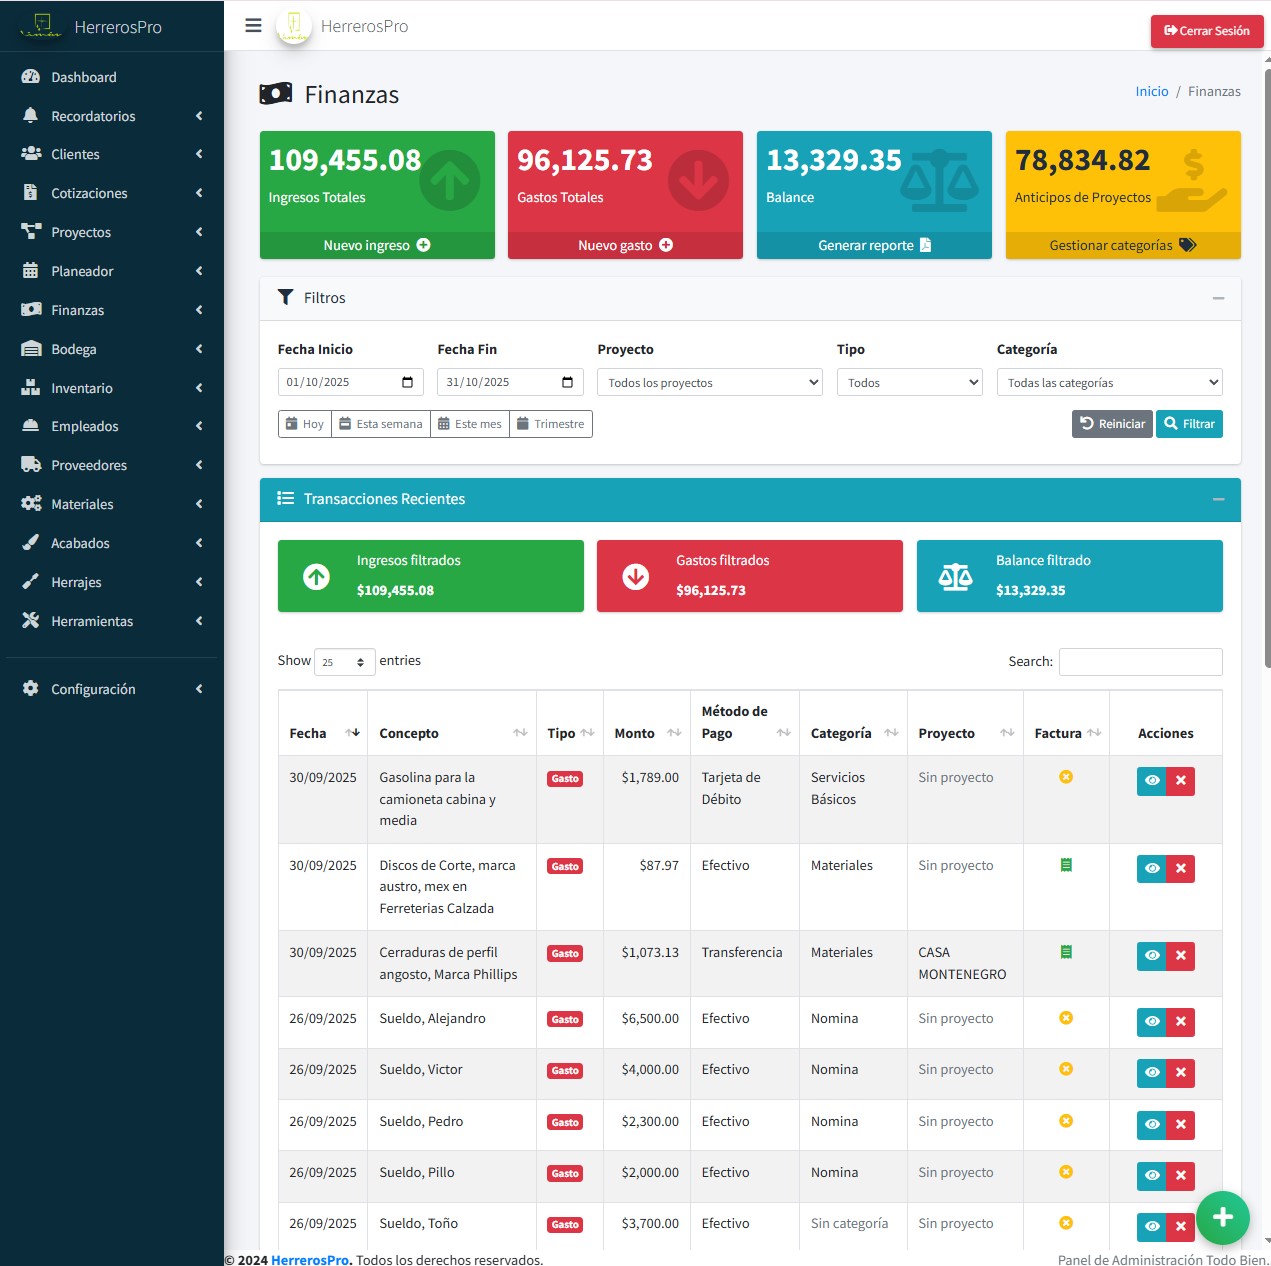Open the Categoría filter dropdown
This screenshot has height=1266, width=1271.
click(x=1109, y=382)
